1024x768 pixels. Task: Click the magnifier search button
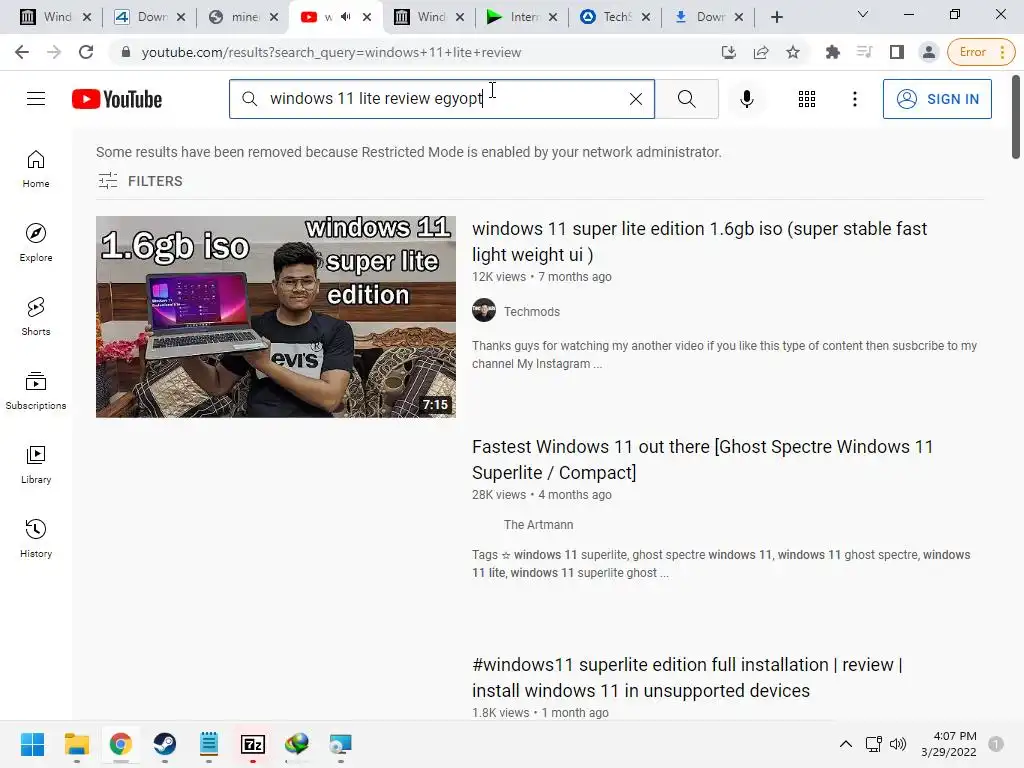(x=686, y=99)
